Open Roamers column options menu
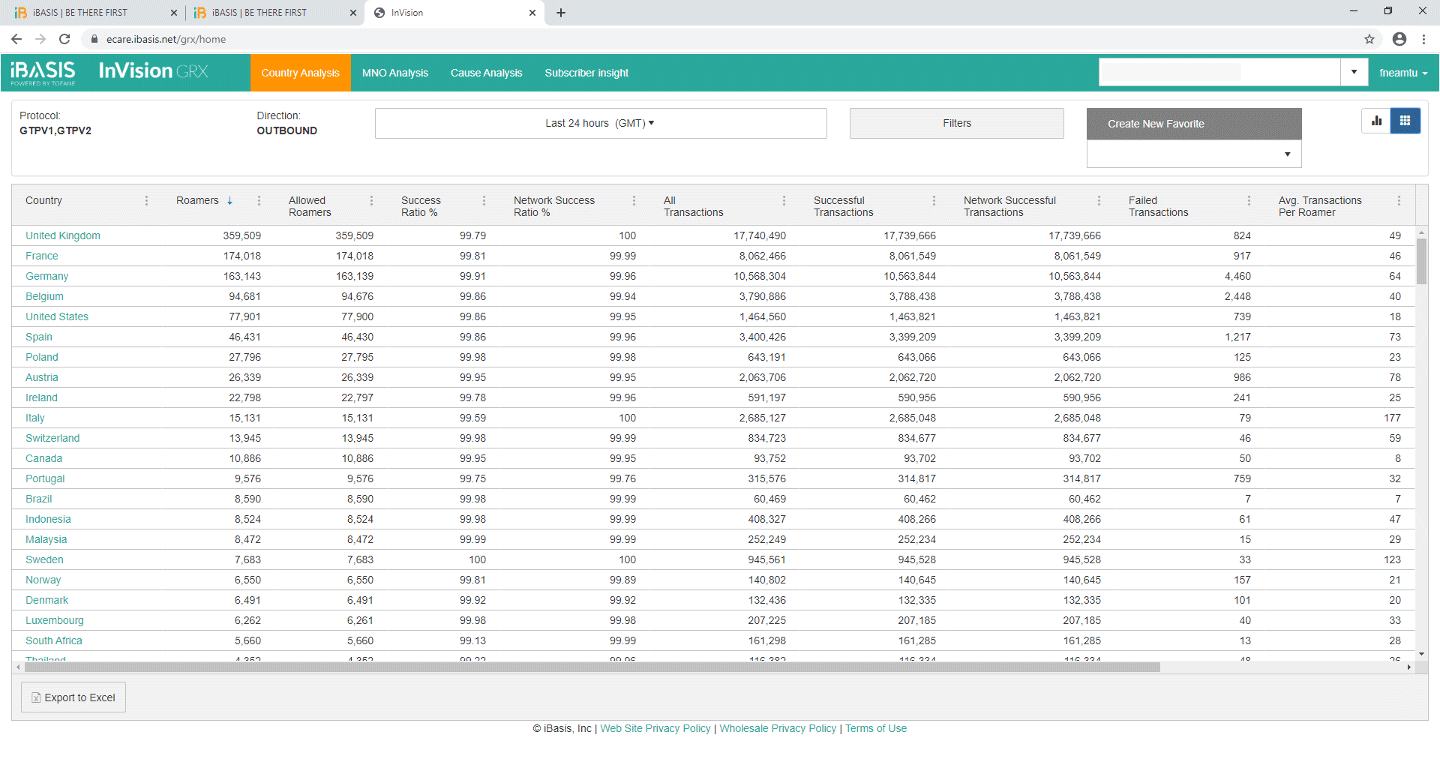Viewport: 1440px width, 780px height. coord(259,201)
